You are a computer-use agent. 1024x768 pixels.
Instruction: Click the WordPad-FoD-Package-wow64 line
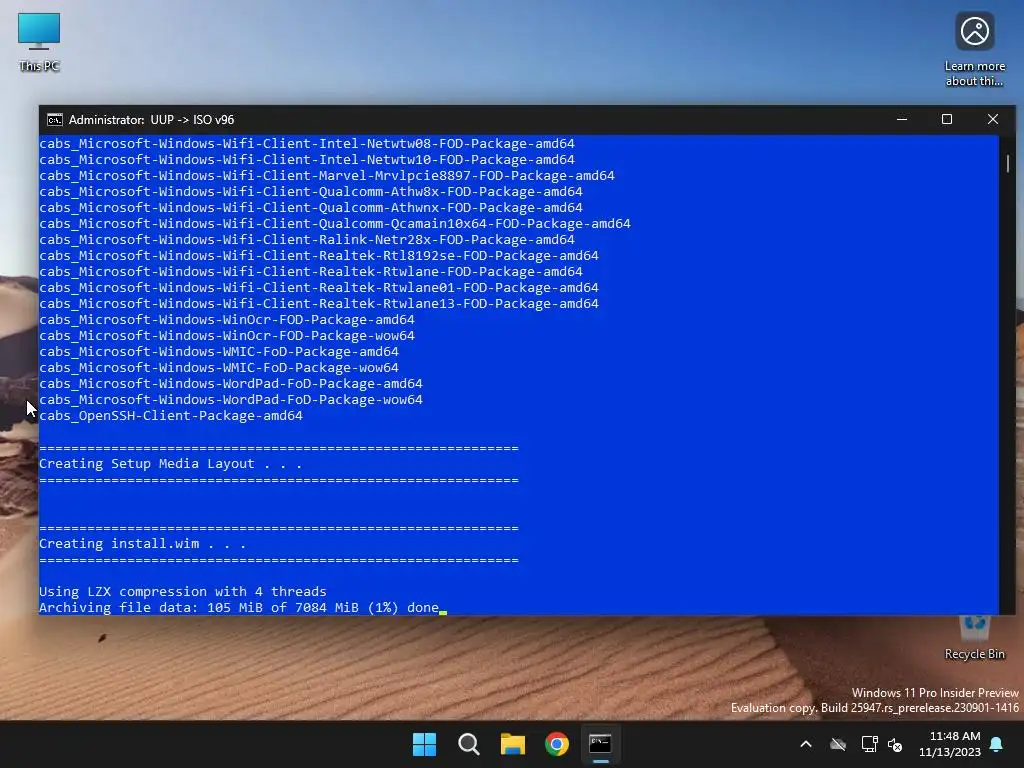(231, 400)
